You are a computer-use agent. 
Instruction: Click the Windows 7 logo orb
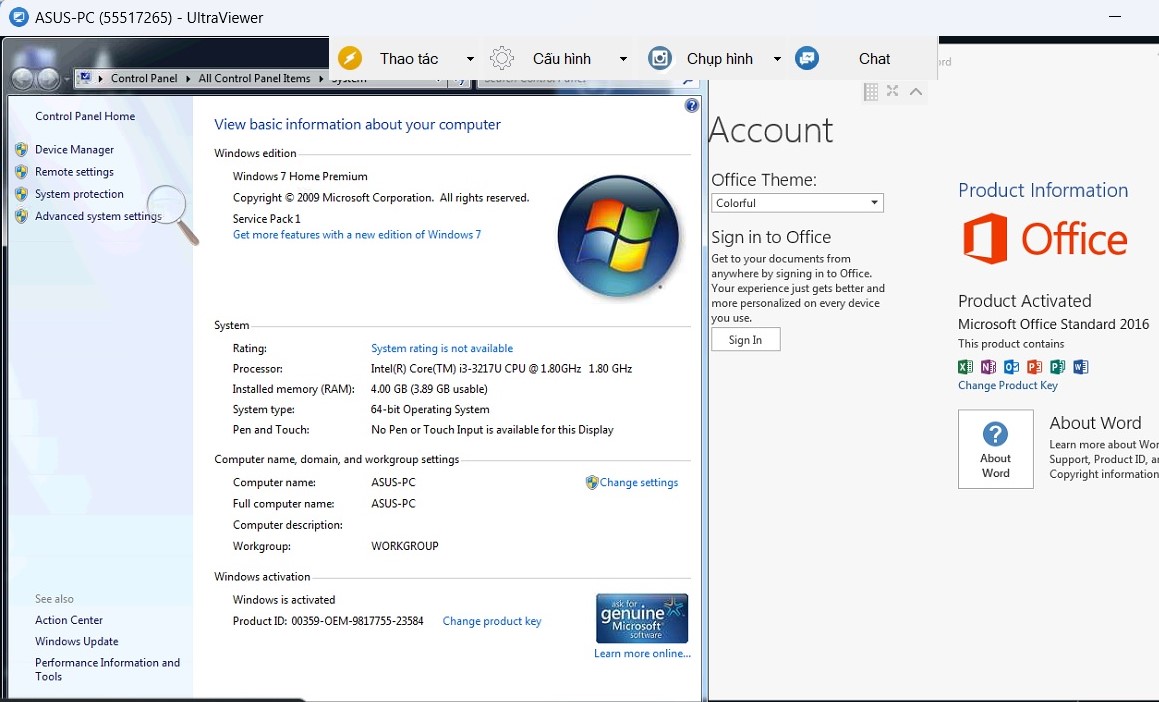[x=618, y=236]
